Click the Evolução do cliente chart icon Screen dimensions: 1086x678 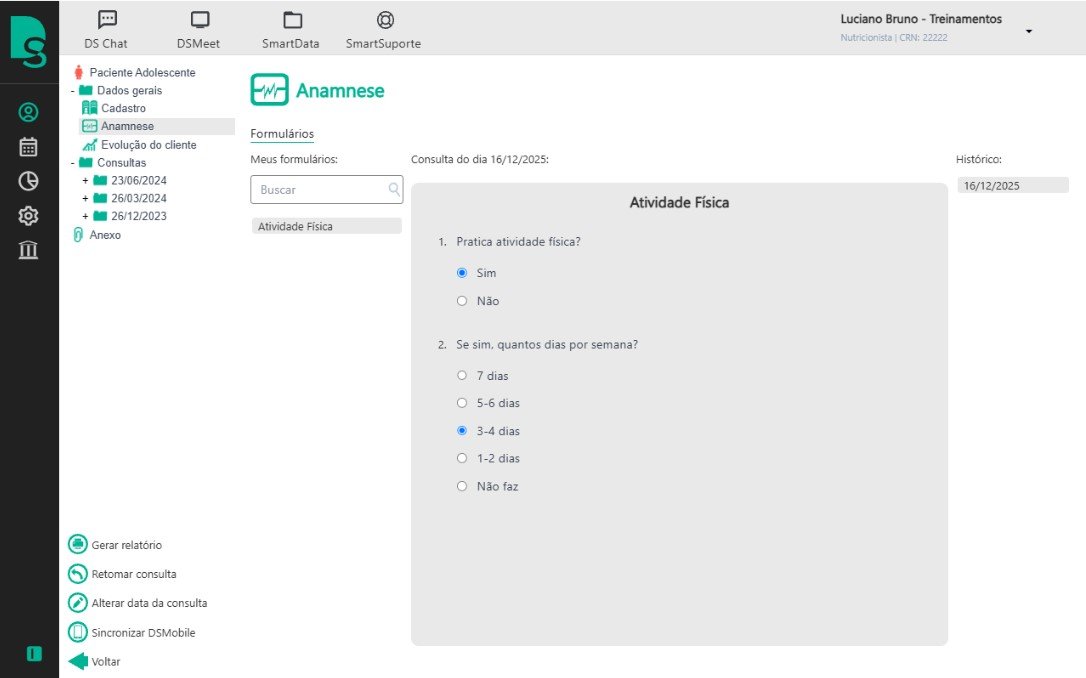89,145
